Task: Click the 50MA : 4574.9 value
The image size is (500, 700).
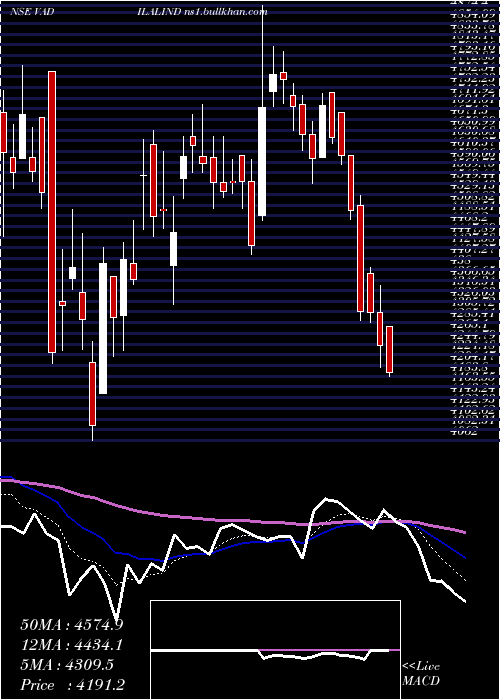Action: click(72, 625)
